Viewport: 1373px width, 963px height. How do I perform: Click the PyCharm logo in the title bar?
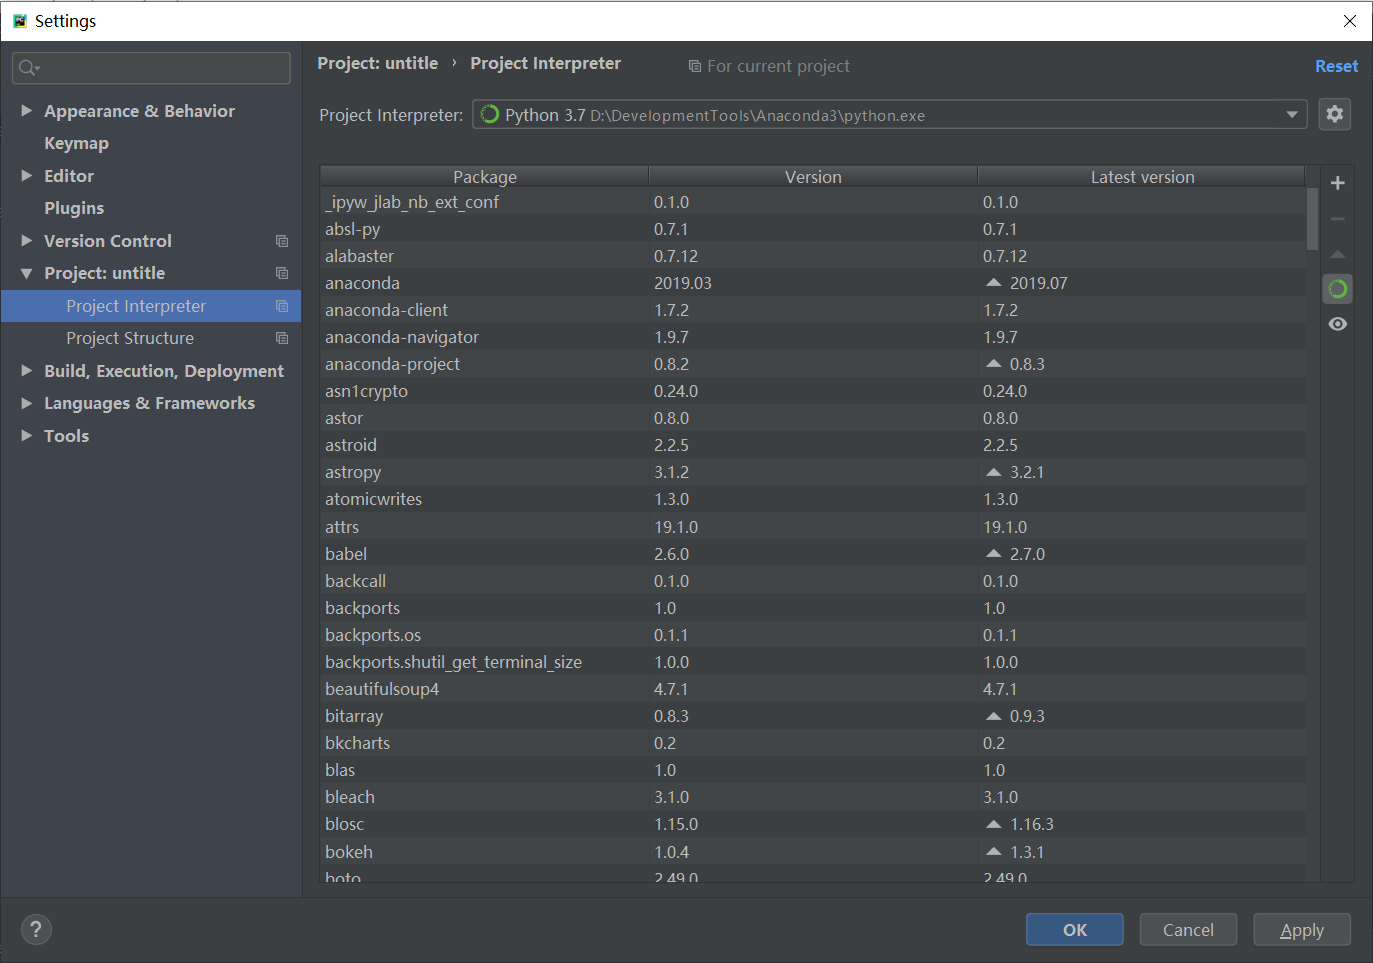19,20
